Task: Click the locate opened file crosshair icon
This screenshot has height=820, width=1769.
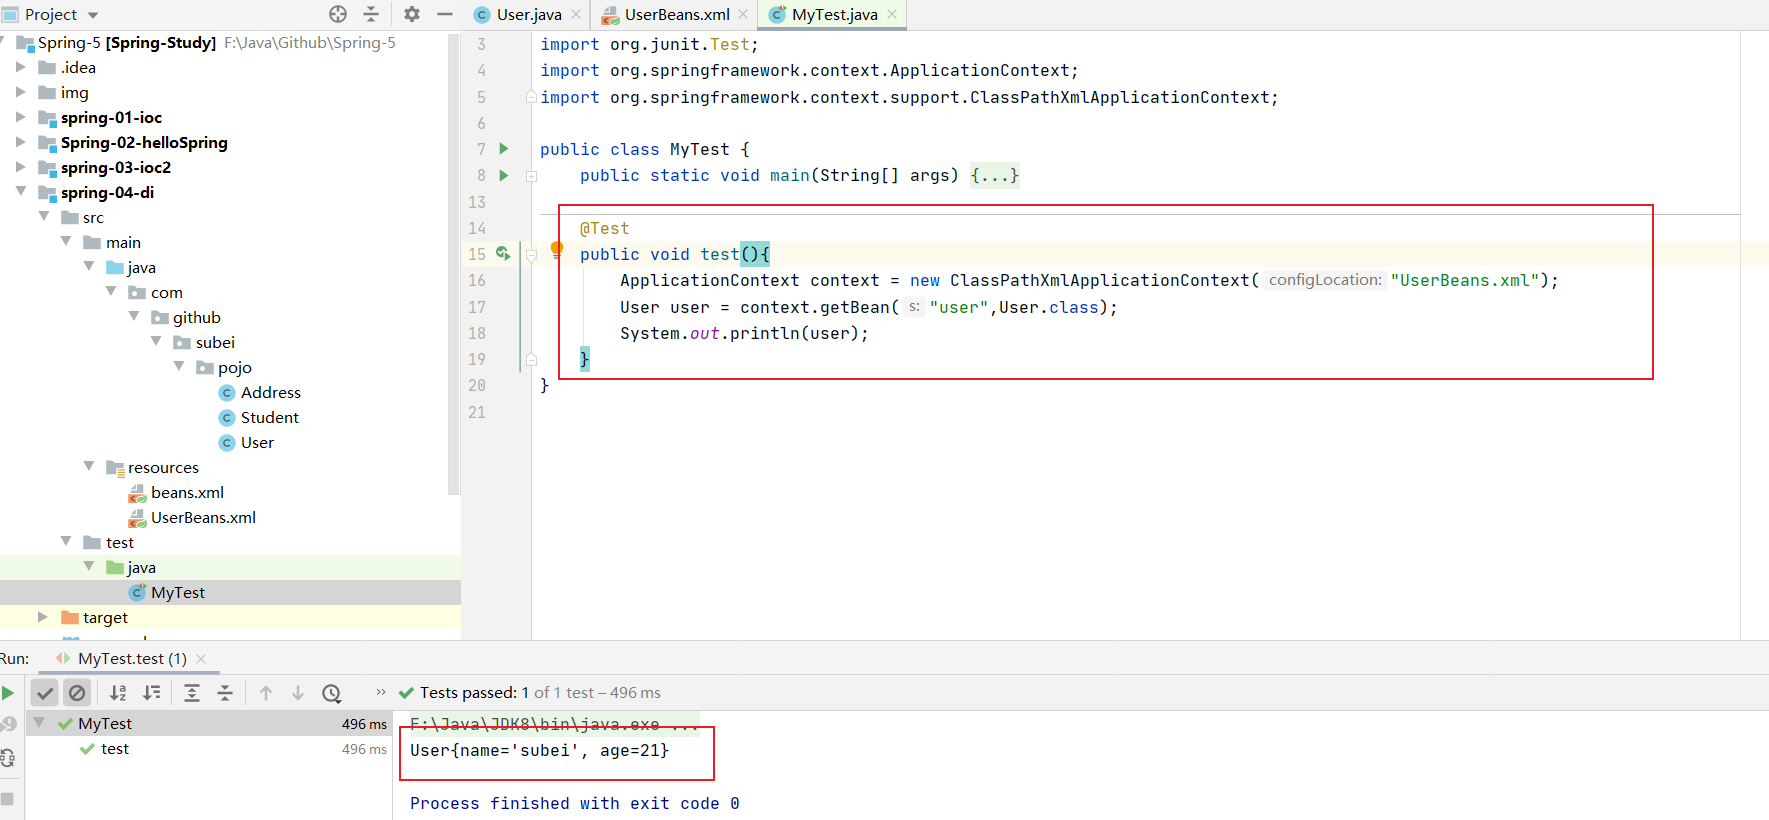Action: pyautogui.click(x=338, y=14)
